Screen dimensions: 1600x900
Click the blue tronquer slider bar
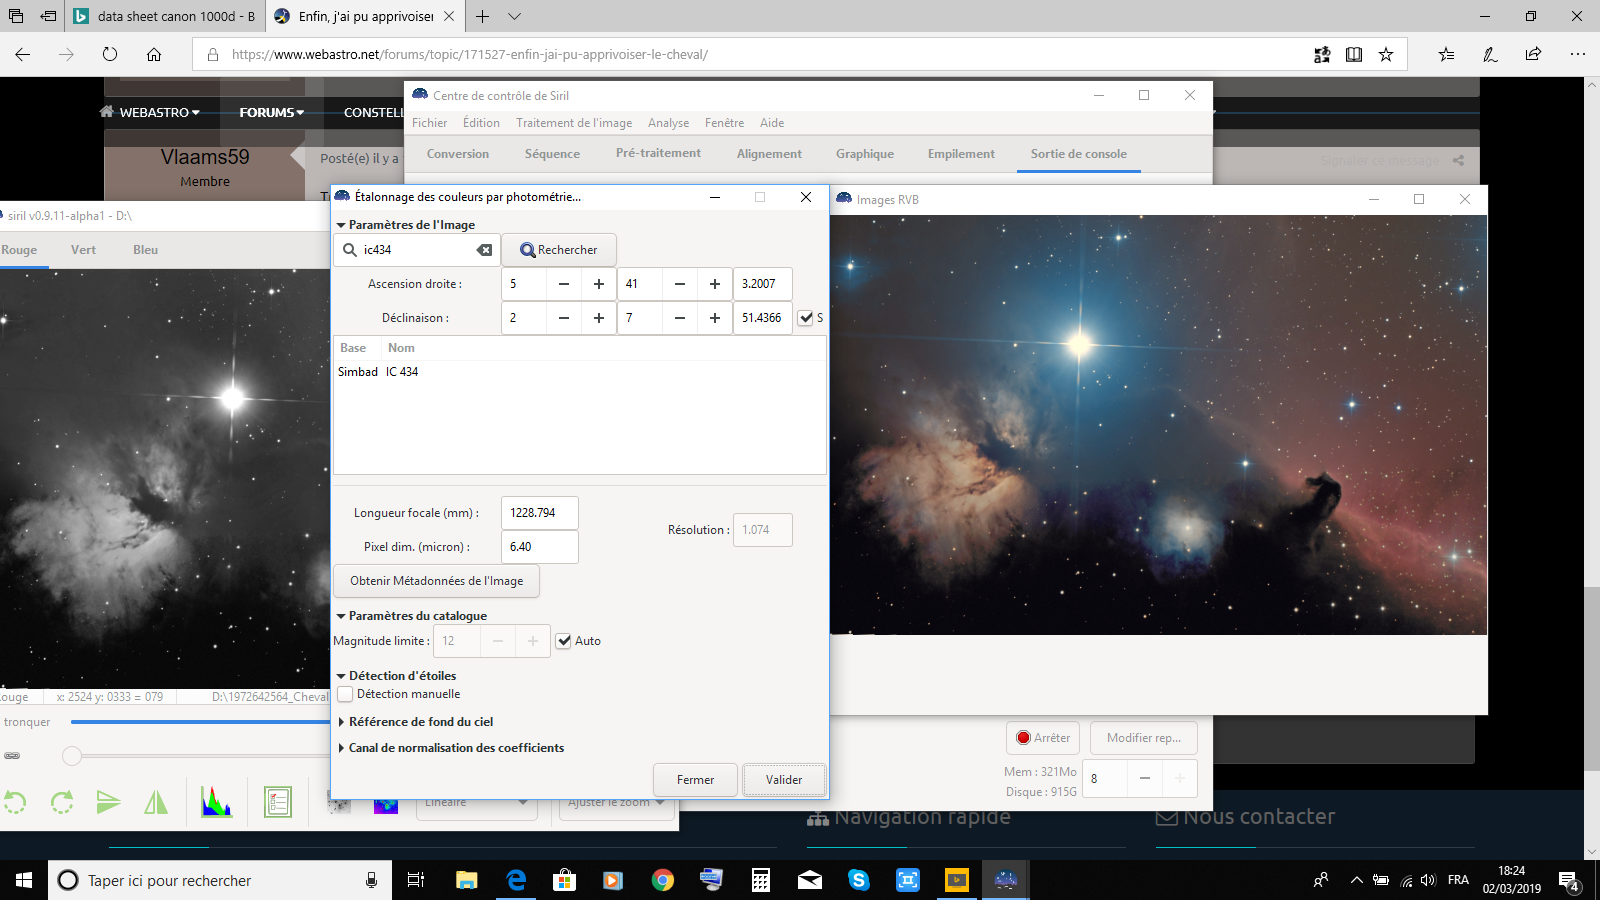tap(200, 722)
